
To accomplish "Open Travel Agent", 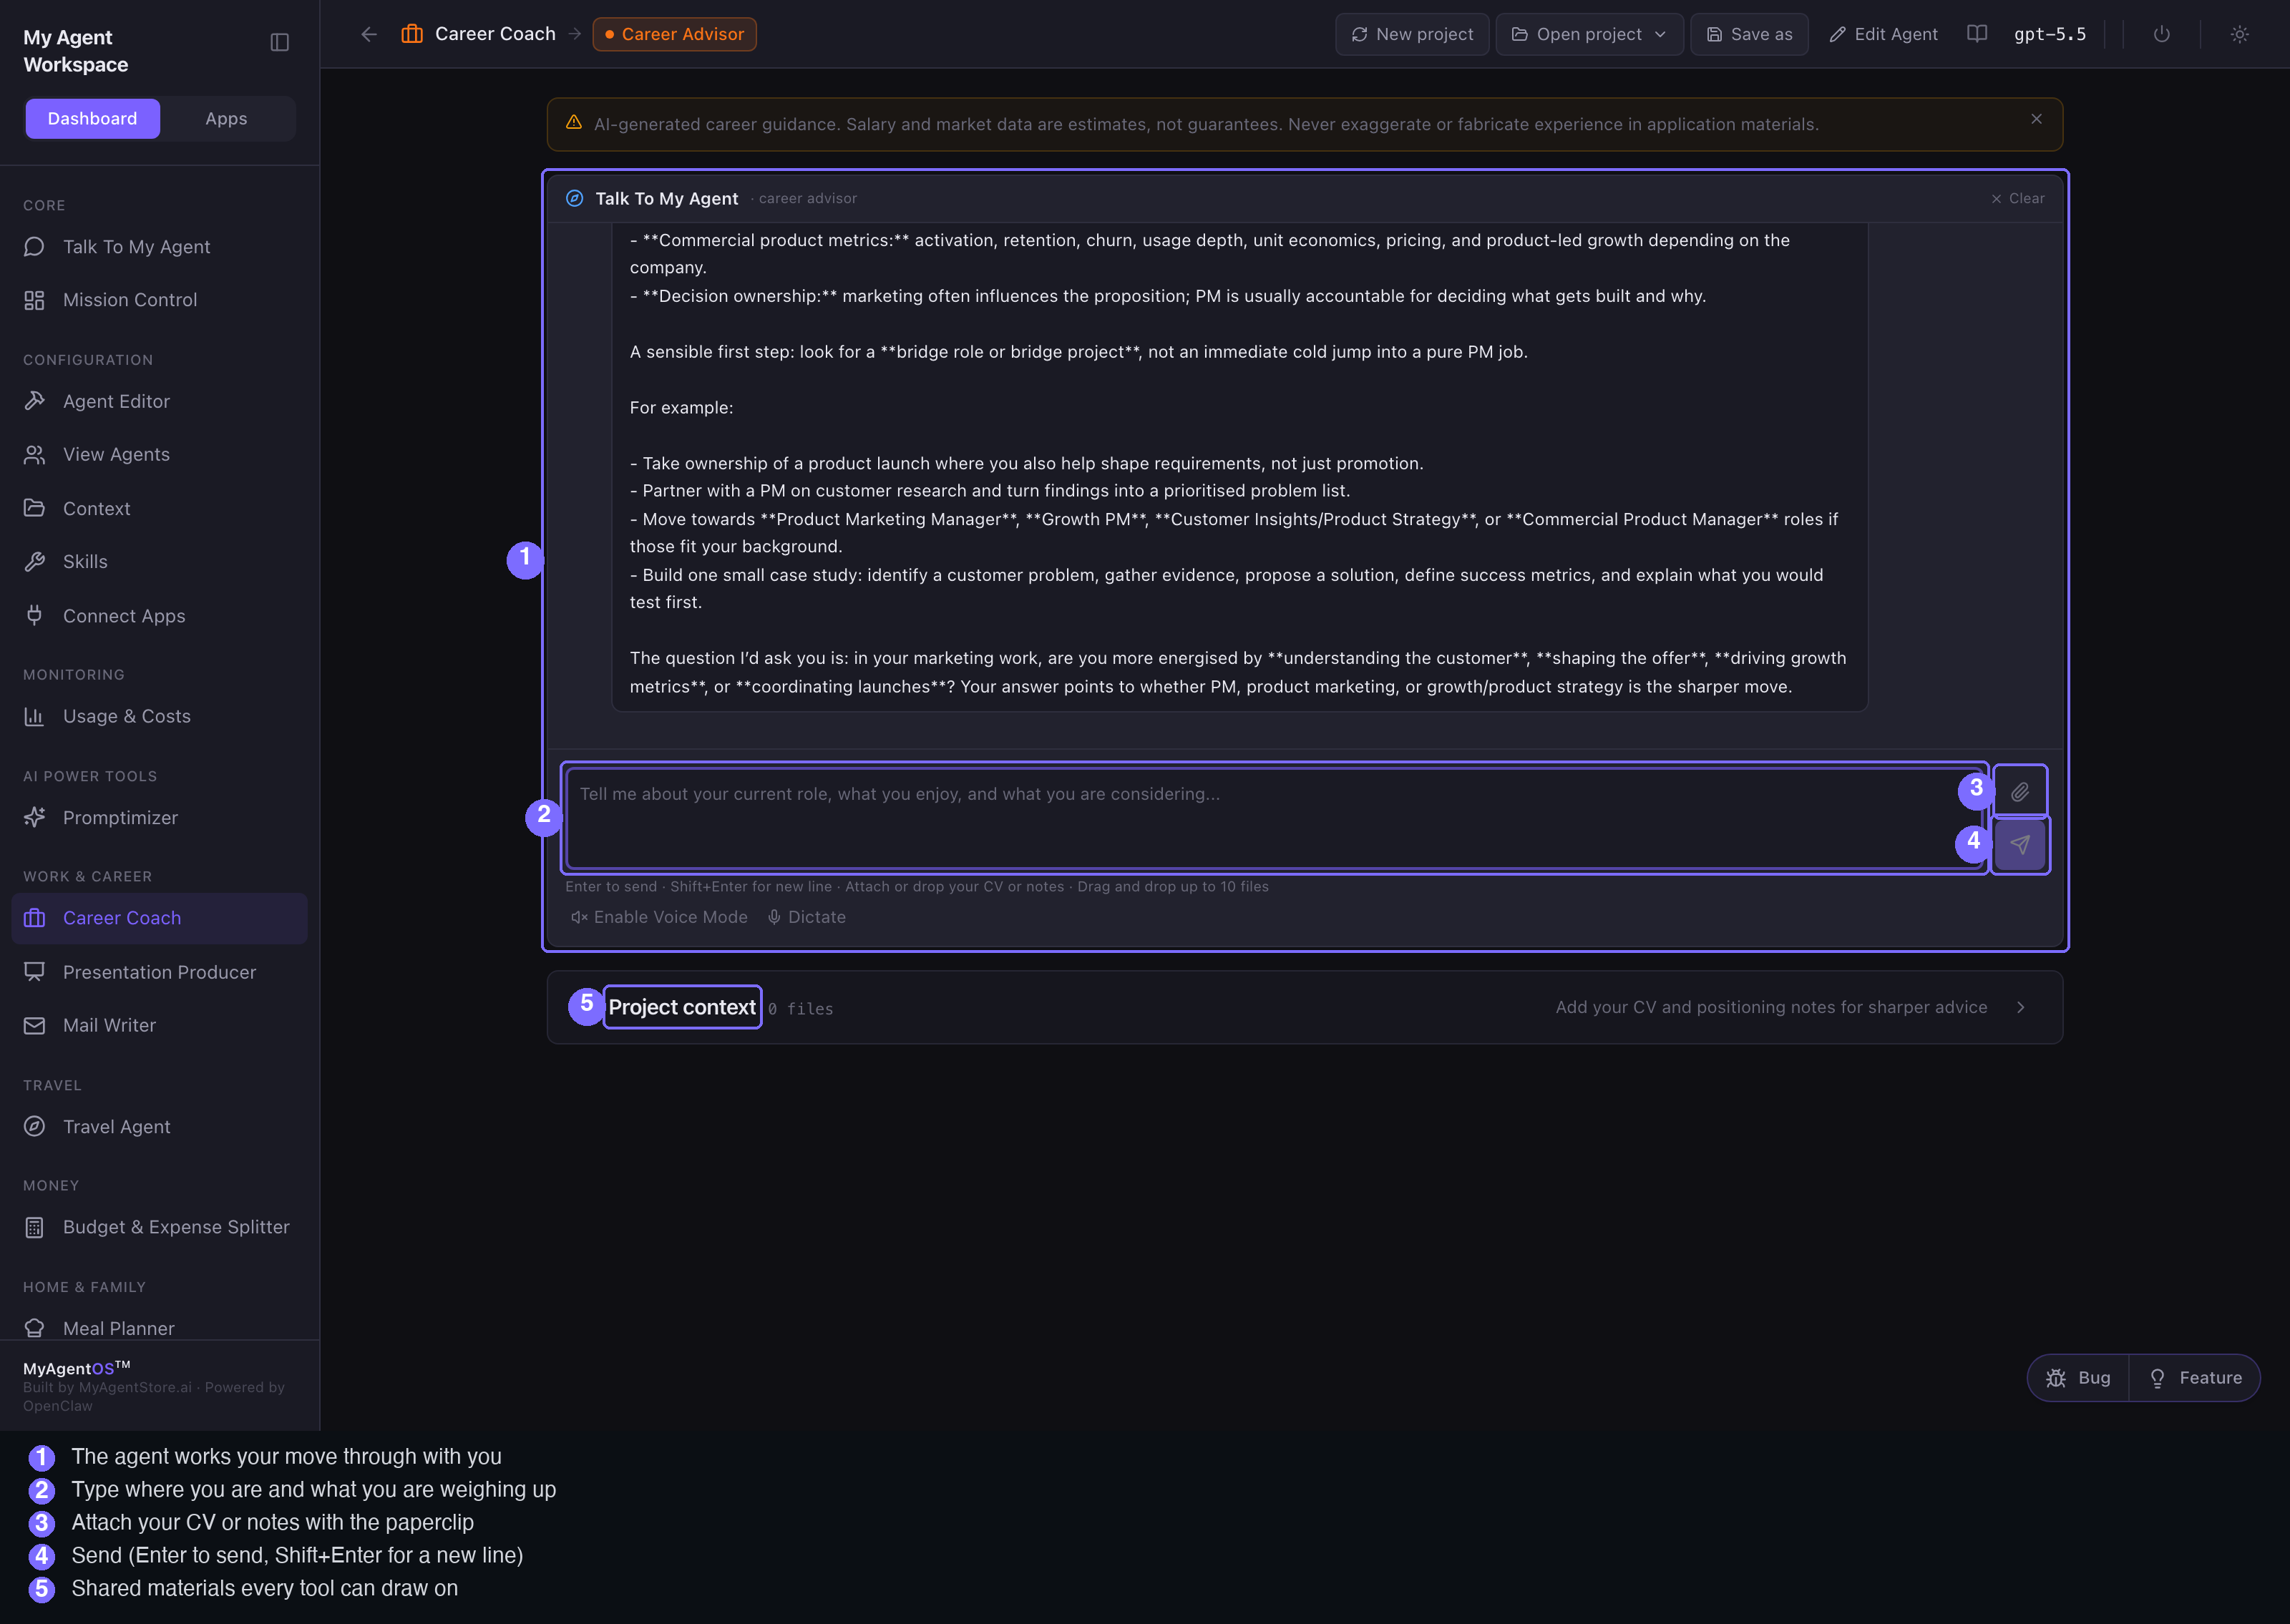I will pos(160,1126).
